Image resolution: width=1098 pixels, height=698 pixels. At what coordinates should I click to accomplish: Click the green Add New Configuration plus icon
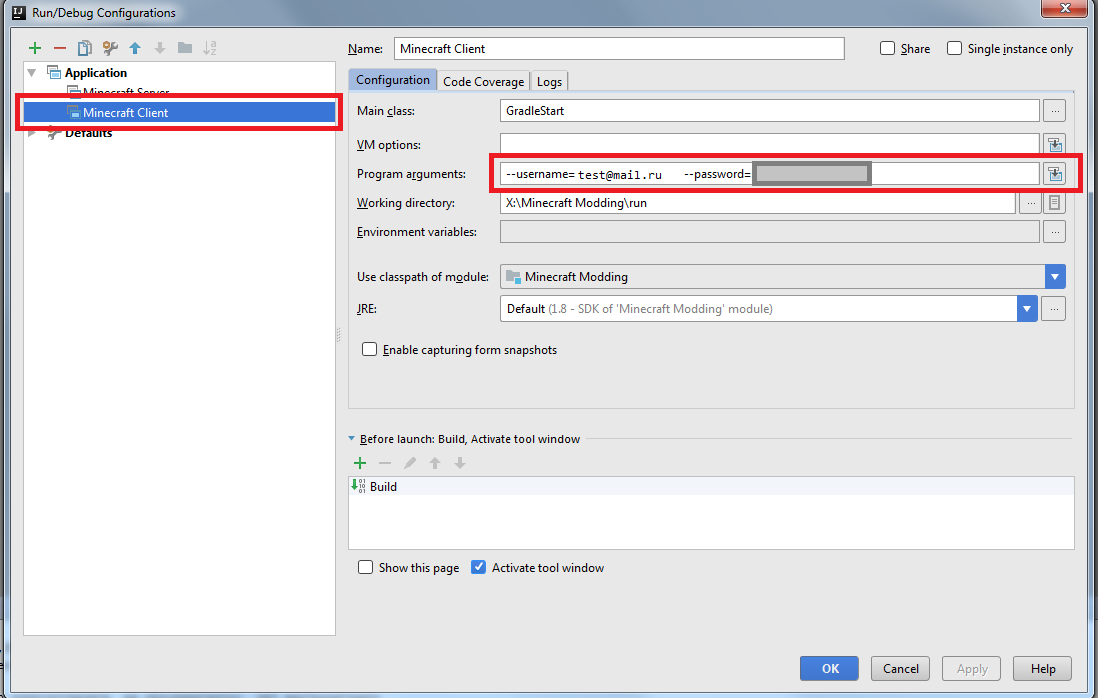pyautogui.click(x=35, y=48)
